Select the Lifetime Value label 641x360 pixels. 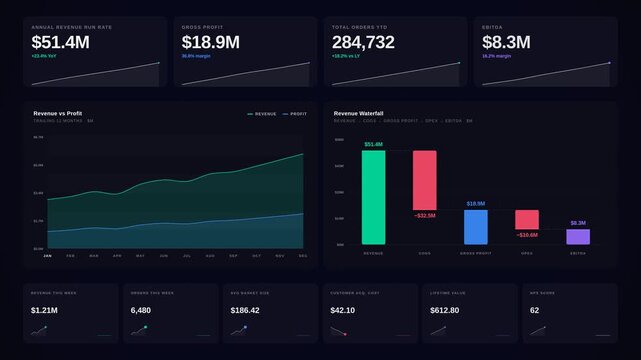coord(448,293)
